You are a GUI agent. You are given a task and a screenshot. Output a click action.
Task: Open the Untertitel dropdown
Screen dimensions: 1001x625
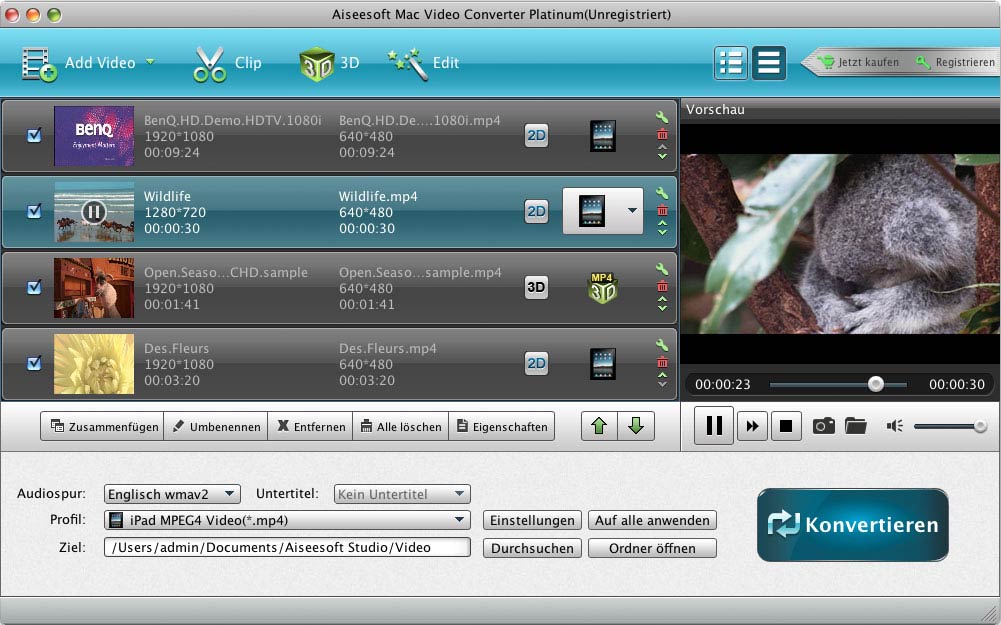point(402,494)
